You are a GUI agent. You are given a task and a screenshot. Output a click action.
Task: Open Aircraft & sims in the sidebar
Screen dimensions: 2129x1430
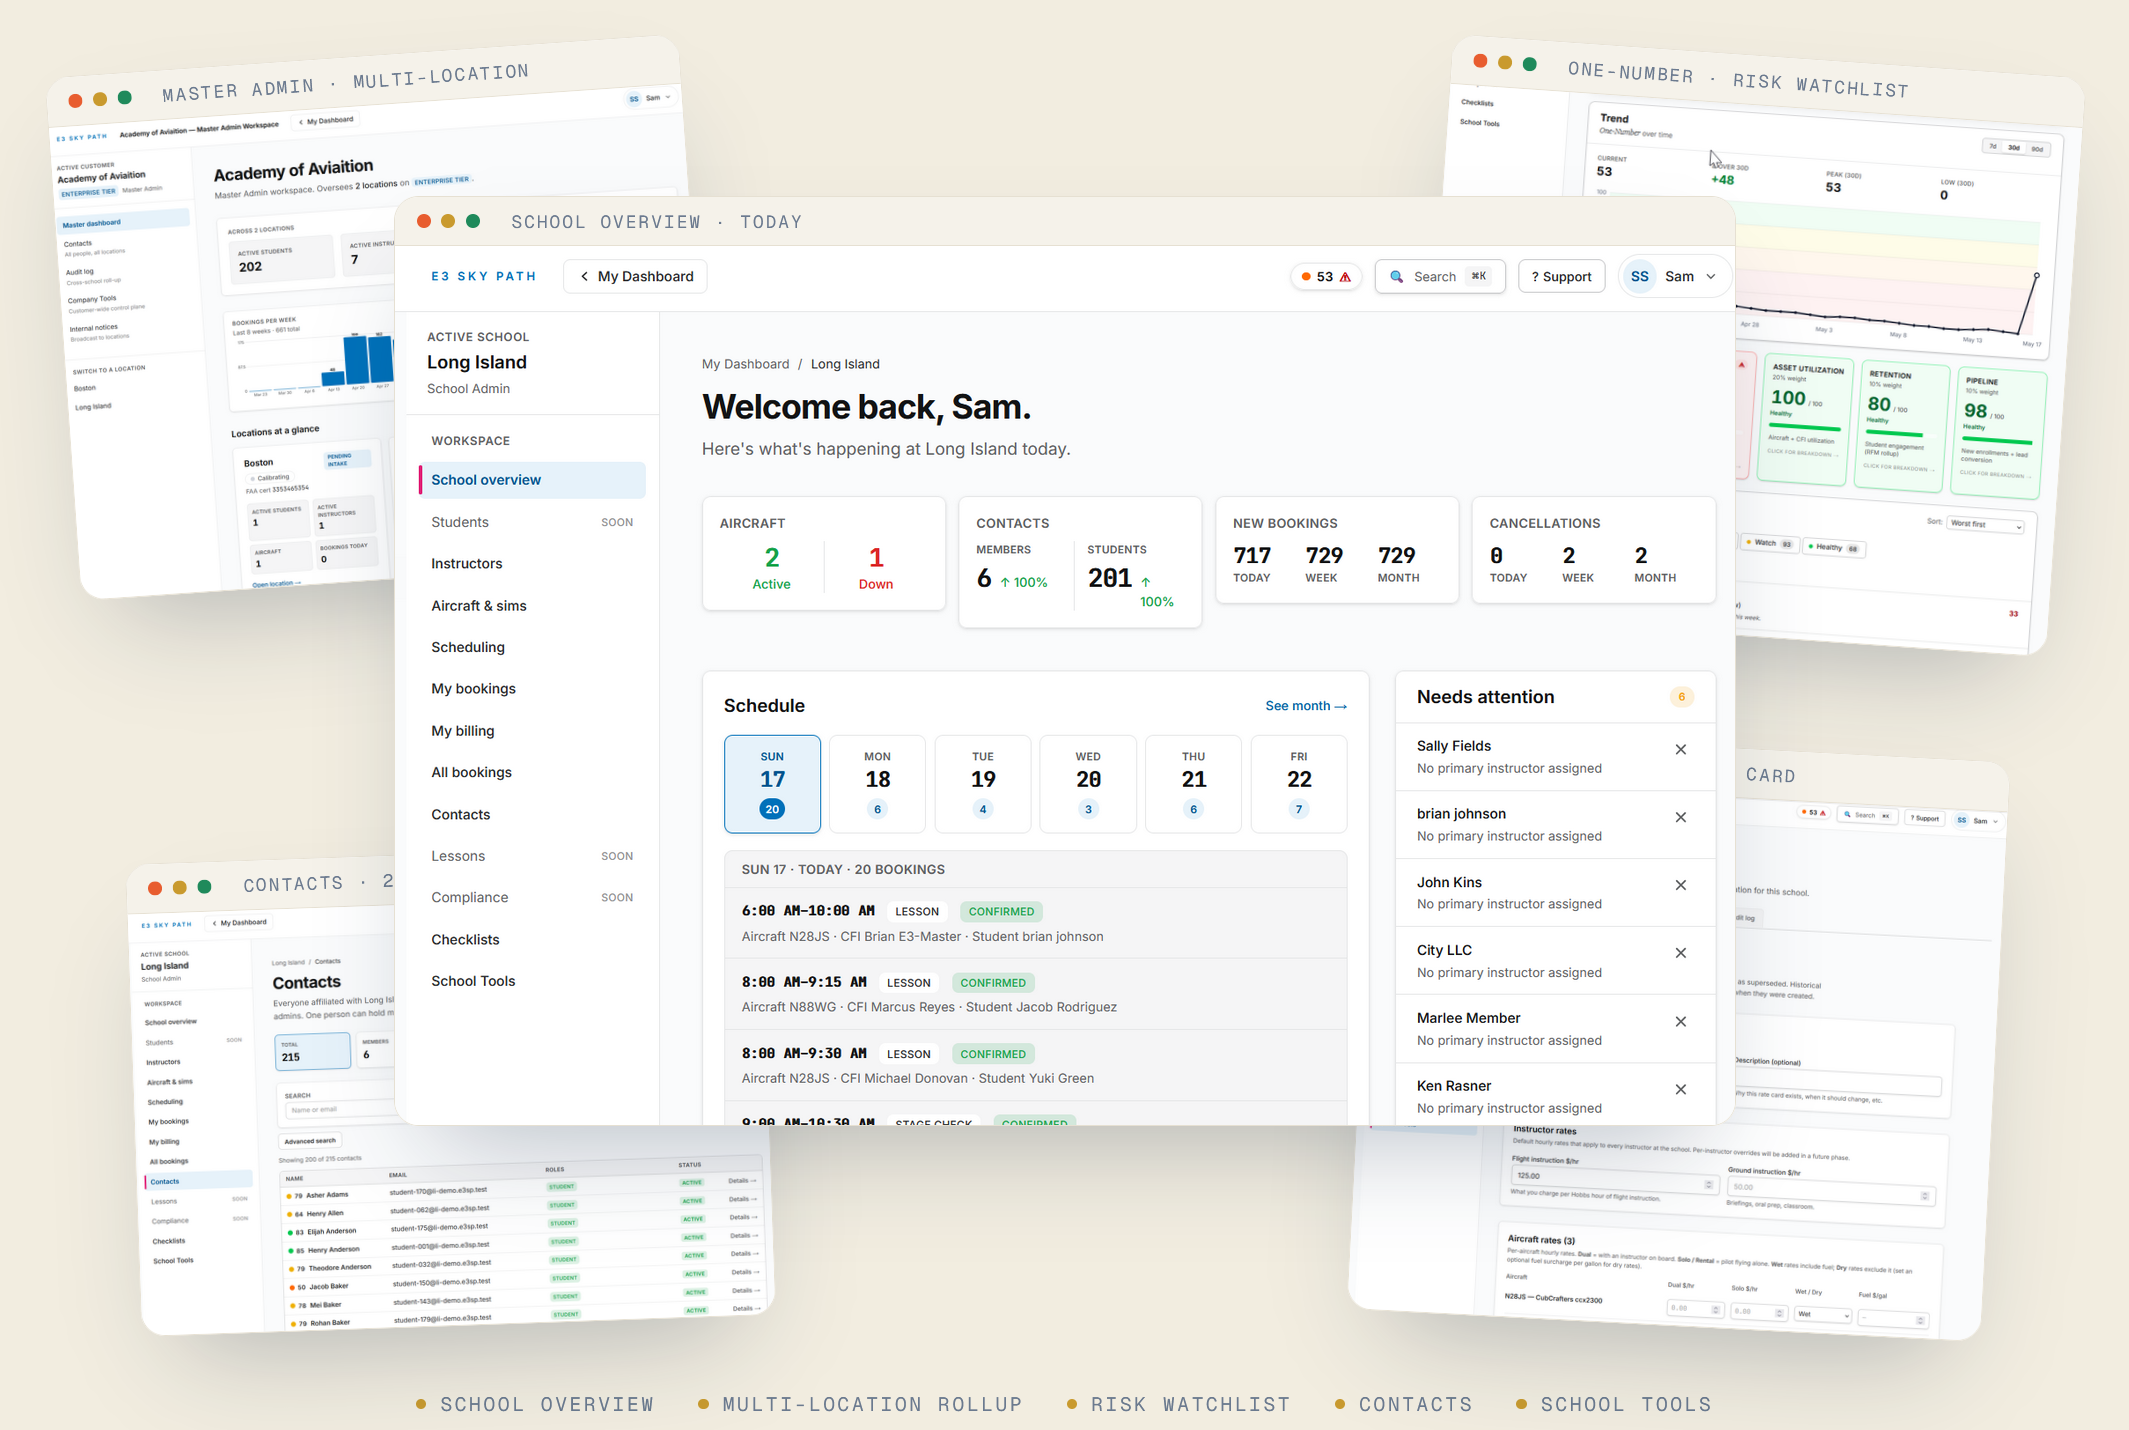(532, 606)
